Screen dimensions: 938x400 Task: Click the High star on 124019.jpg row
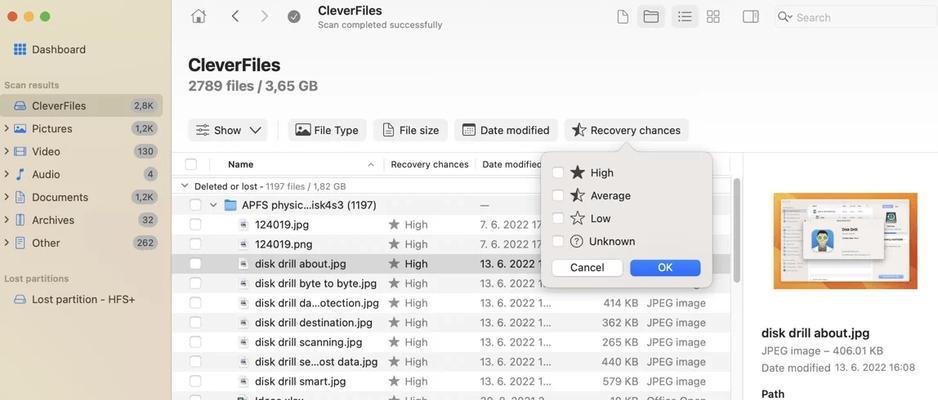pyautogui.click(x=394, y=225)
